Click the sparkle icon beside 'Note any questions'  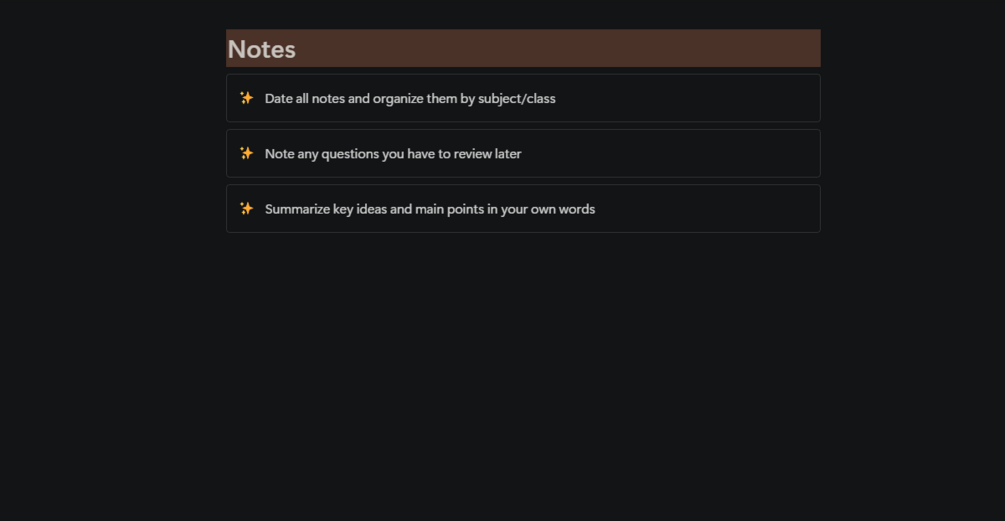[246, 153]
